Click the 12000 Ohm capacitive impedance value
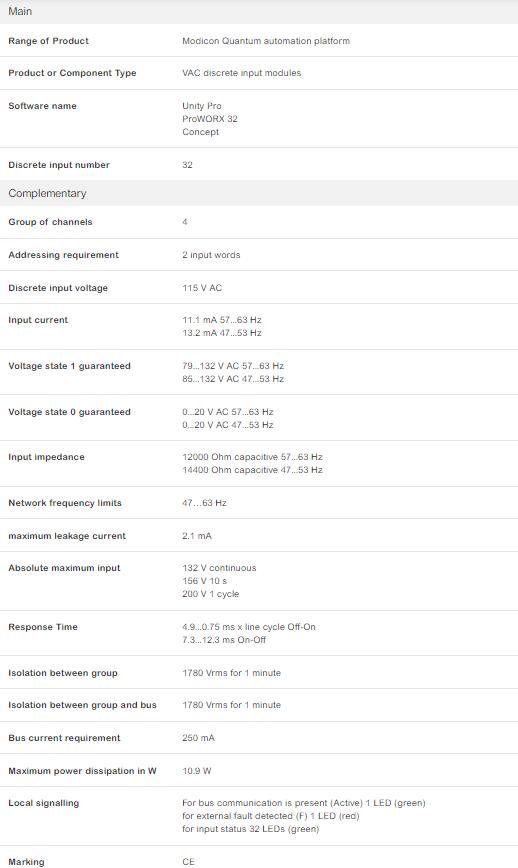518x868 pixels. (x=252, y=457)
